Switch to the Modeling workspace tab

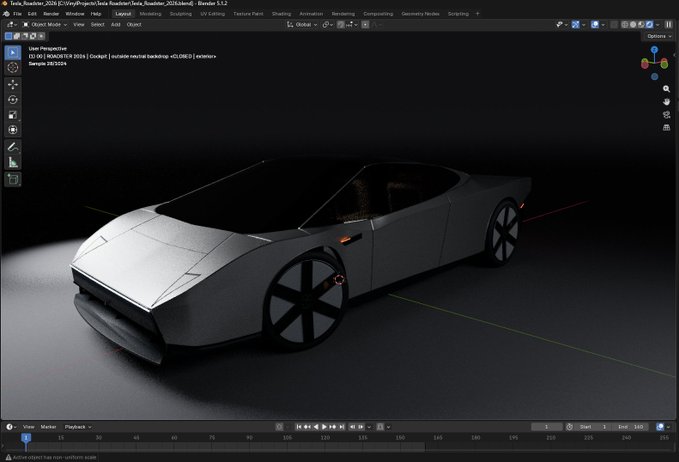(150, 14)
